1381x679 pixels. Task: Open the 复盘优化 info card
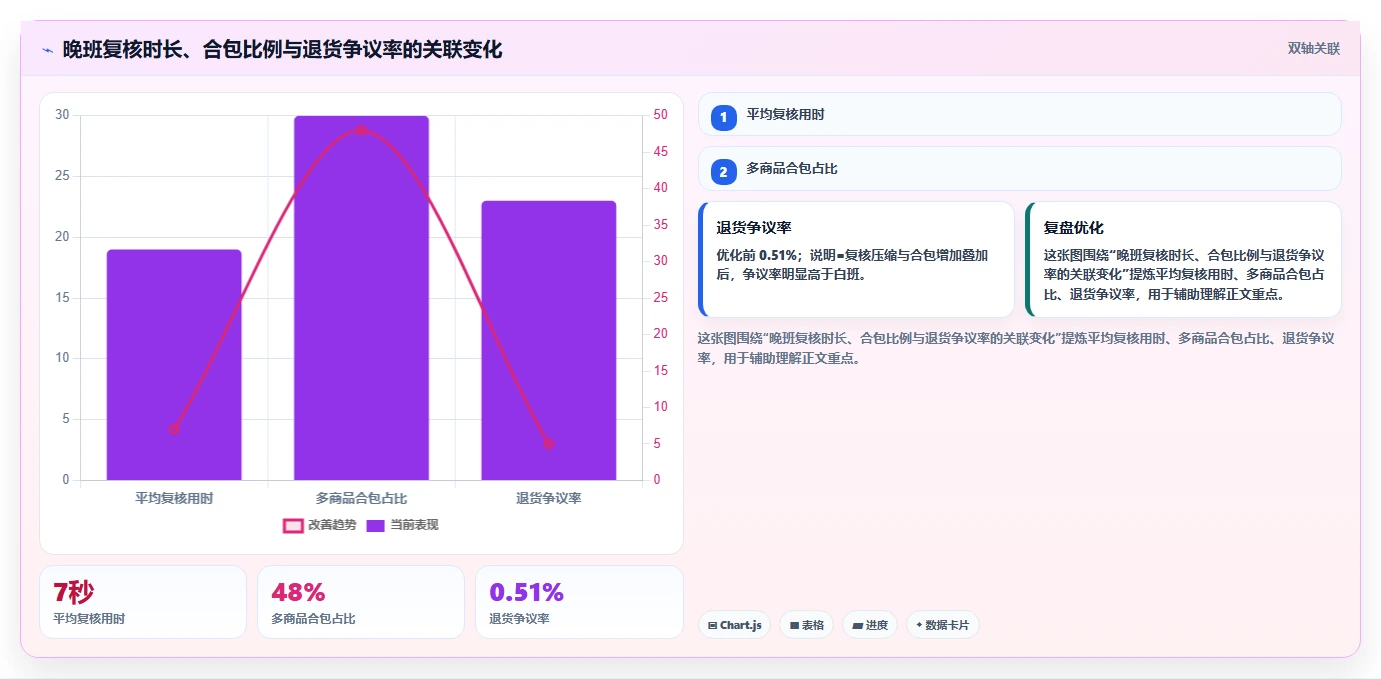(1183, 259)
